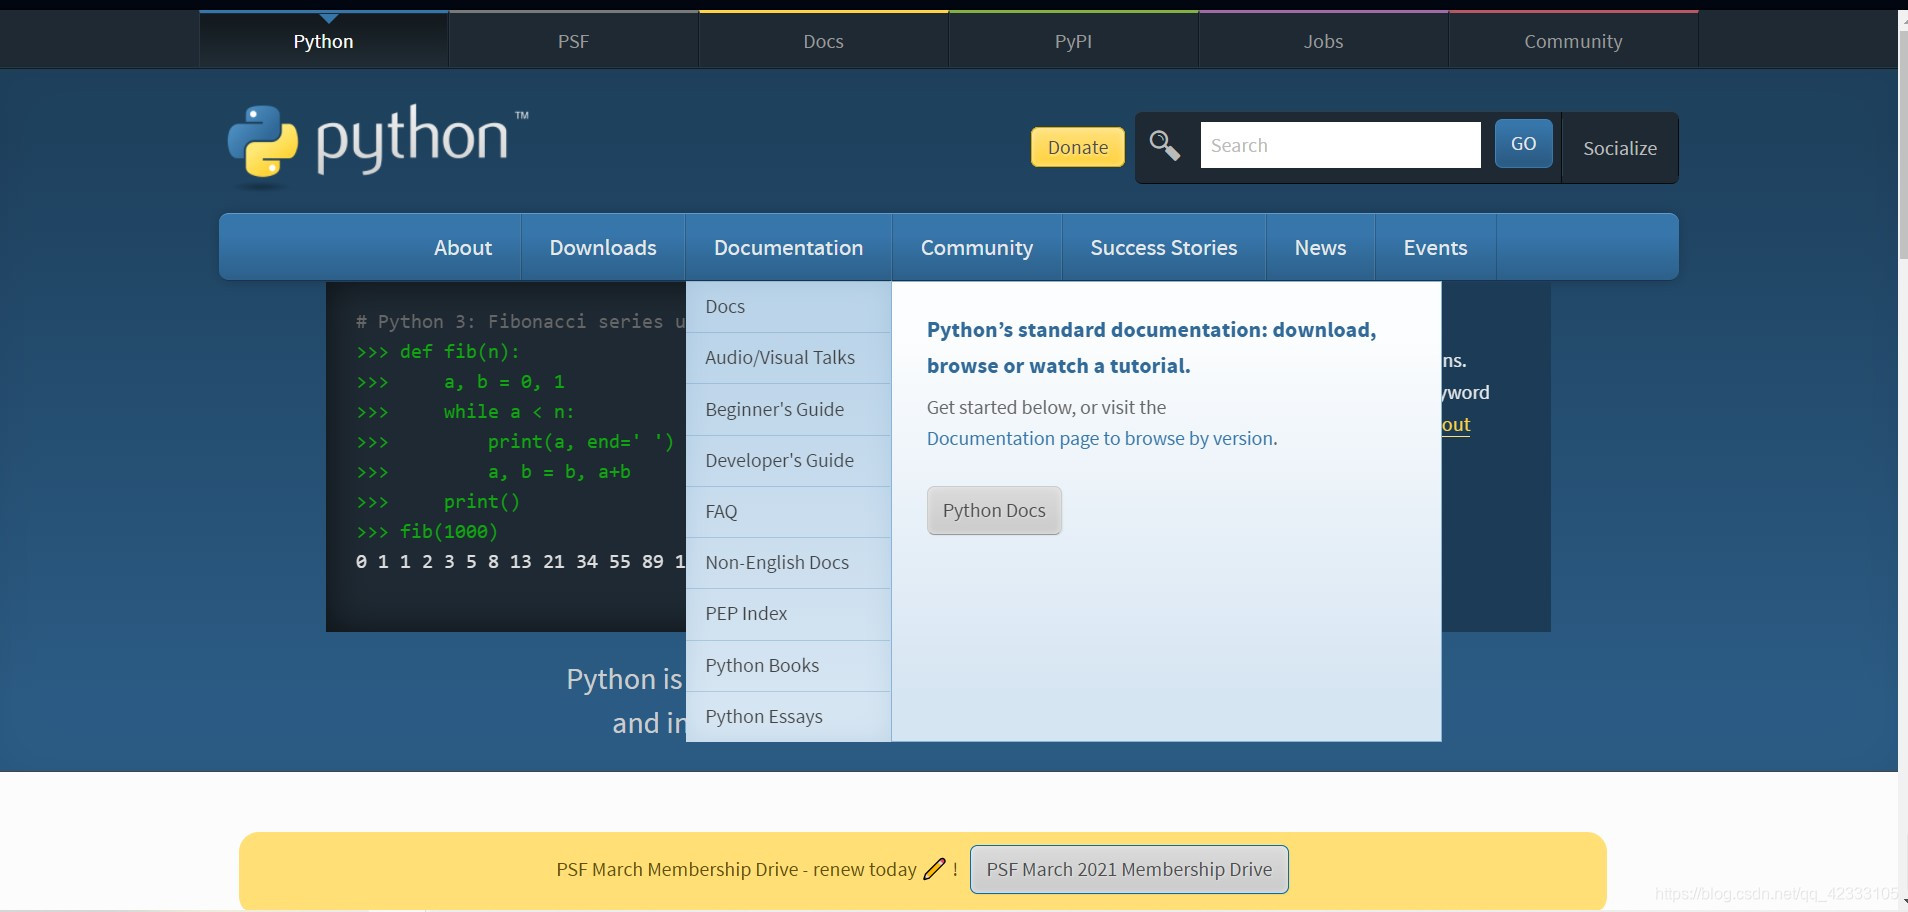
Task: Open the Community tab in top bar
Action: (1573, 41)
